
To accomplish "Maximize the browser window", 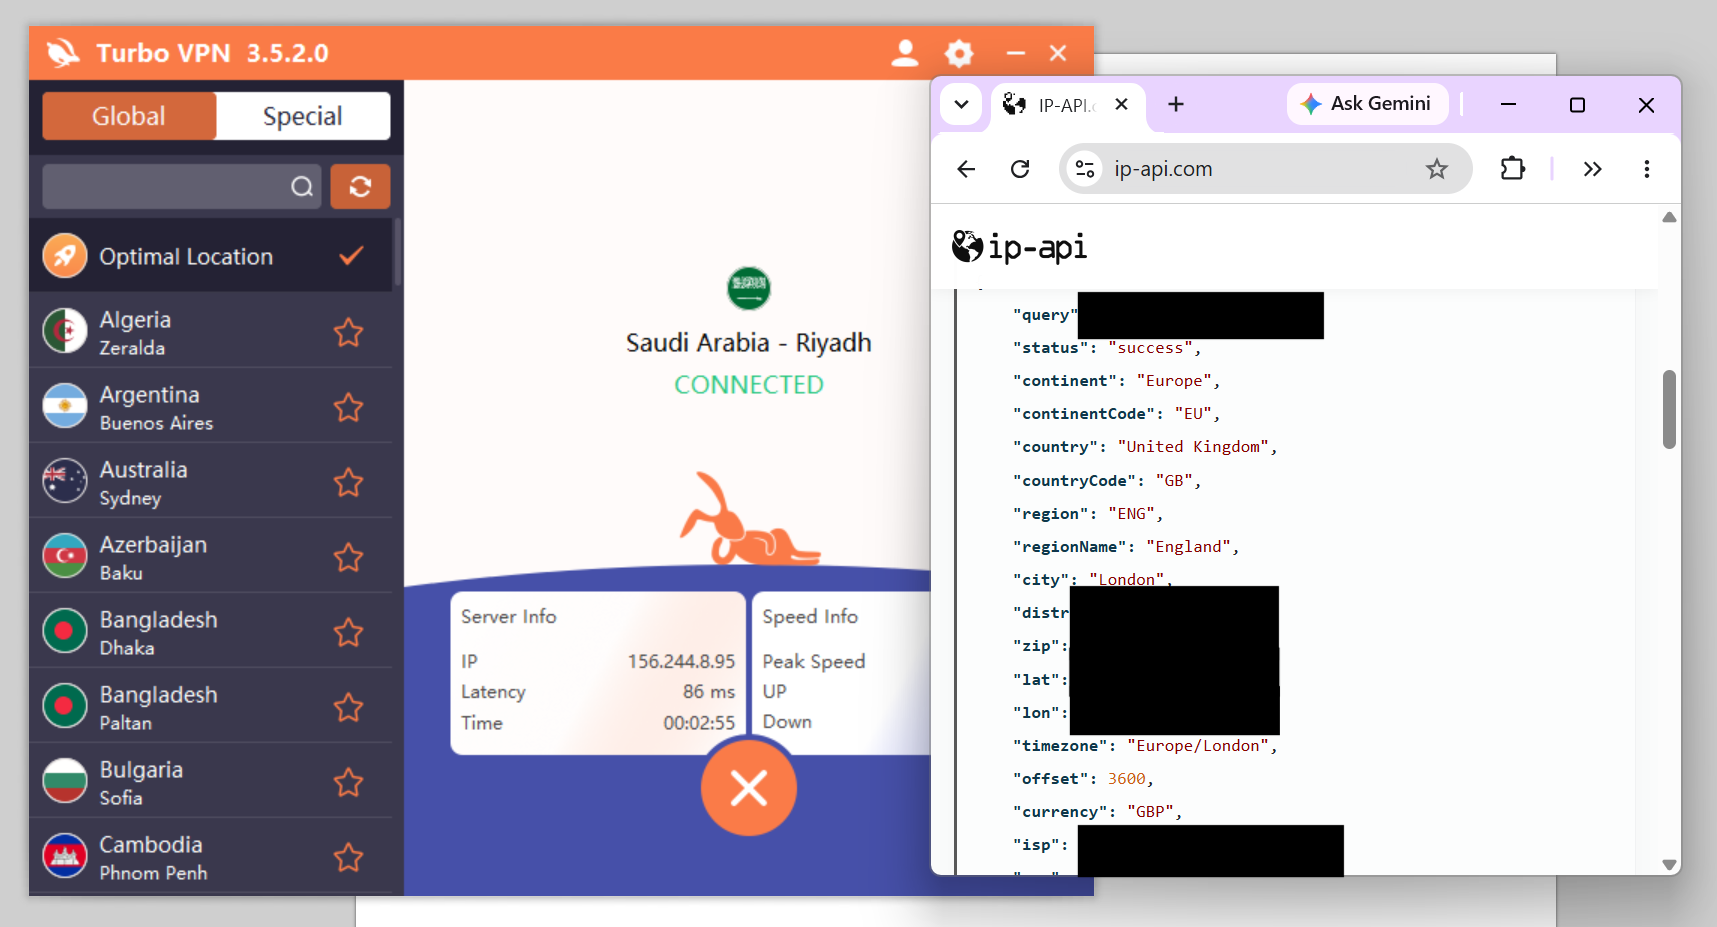I will 1577,104.
